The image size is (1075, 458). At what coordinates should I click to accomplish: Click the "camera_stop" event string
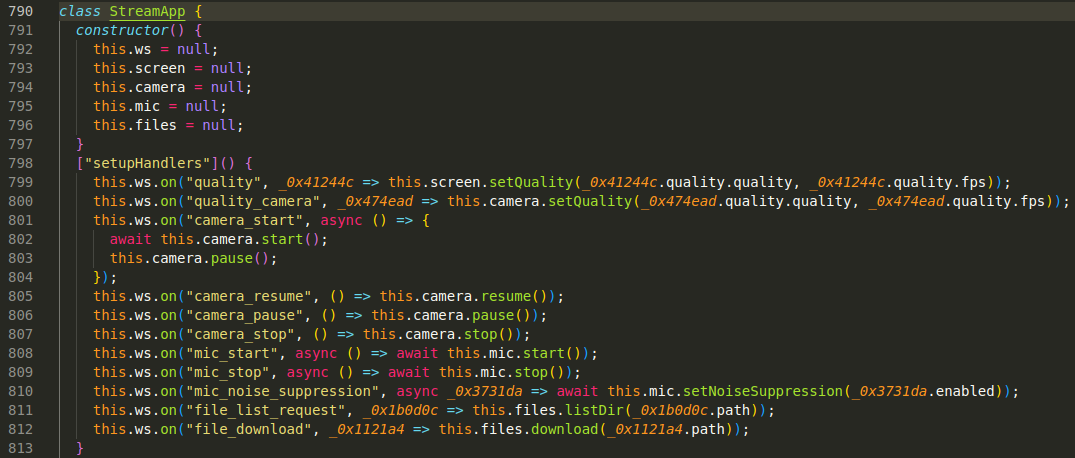tap(238, 334)
